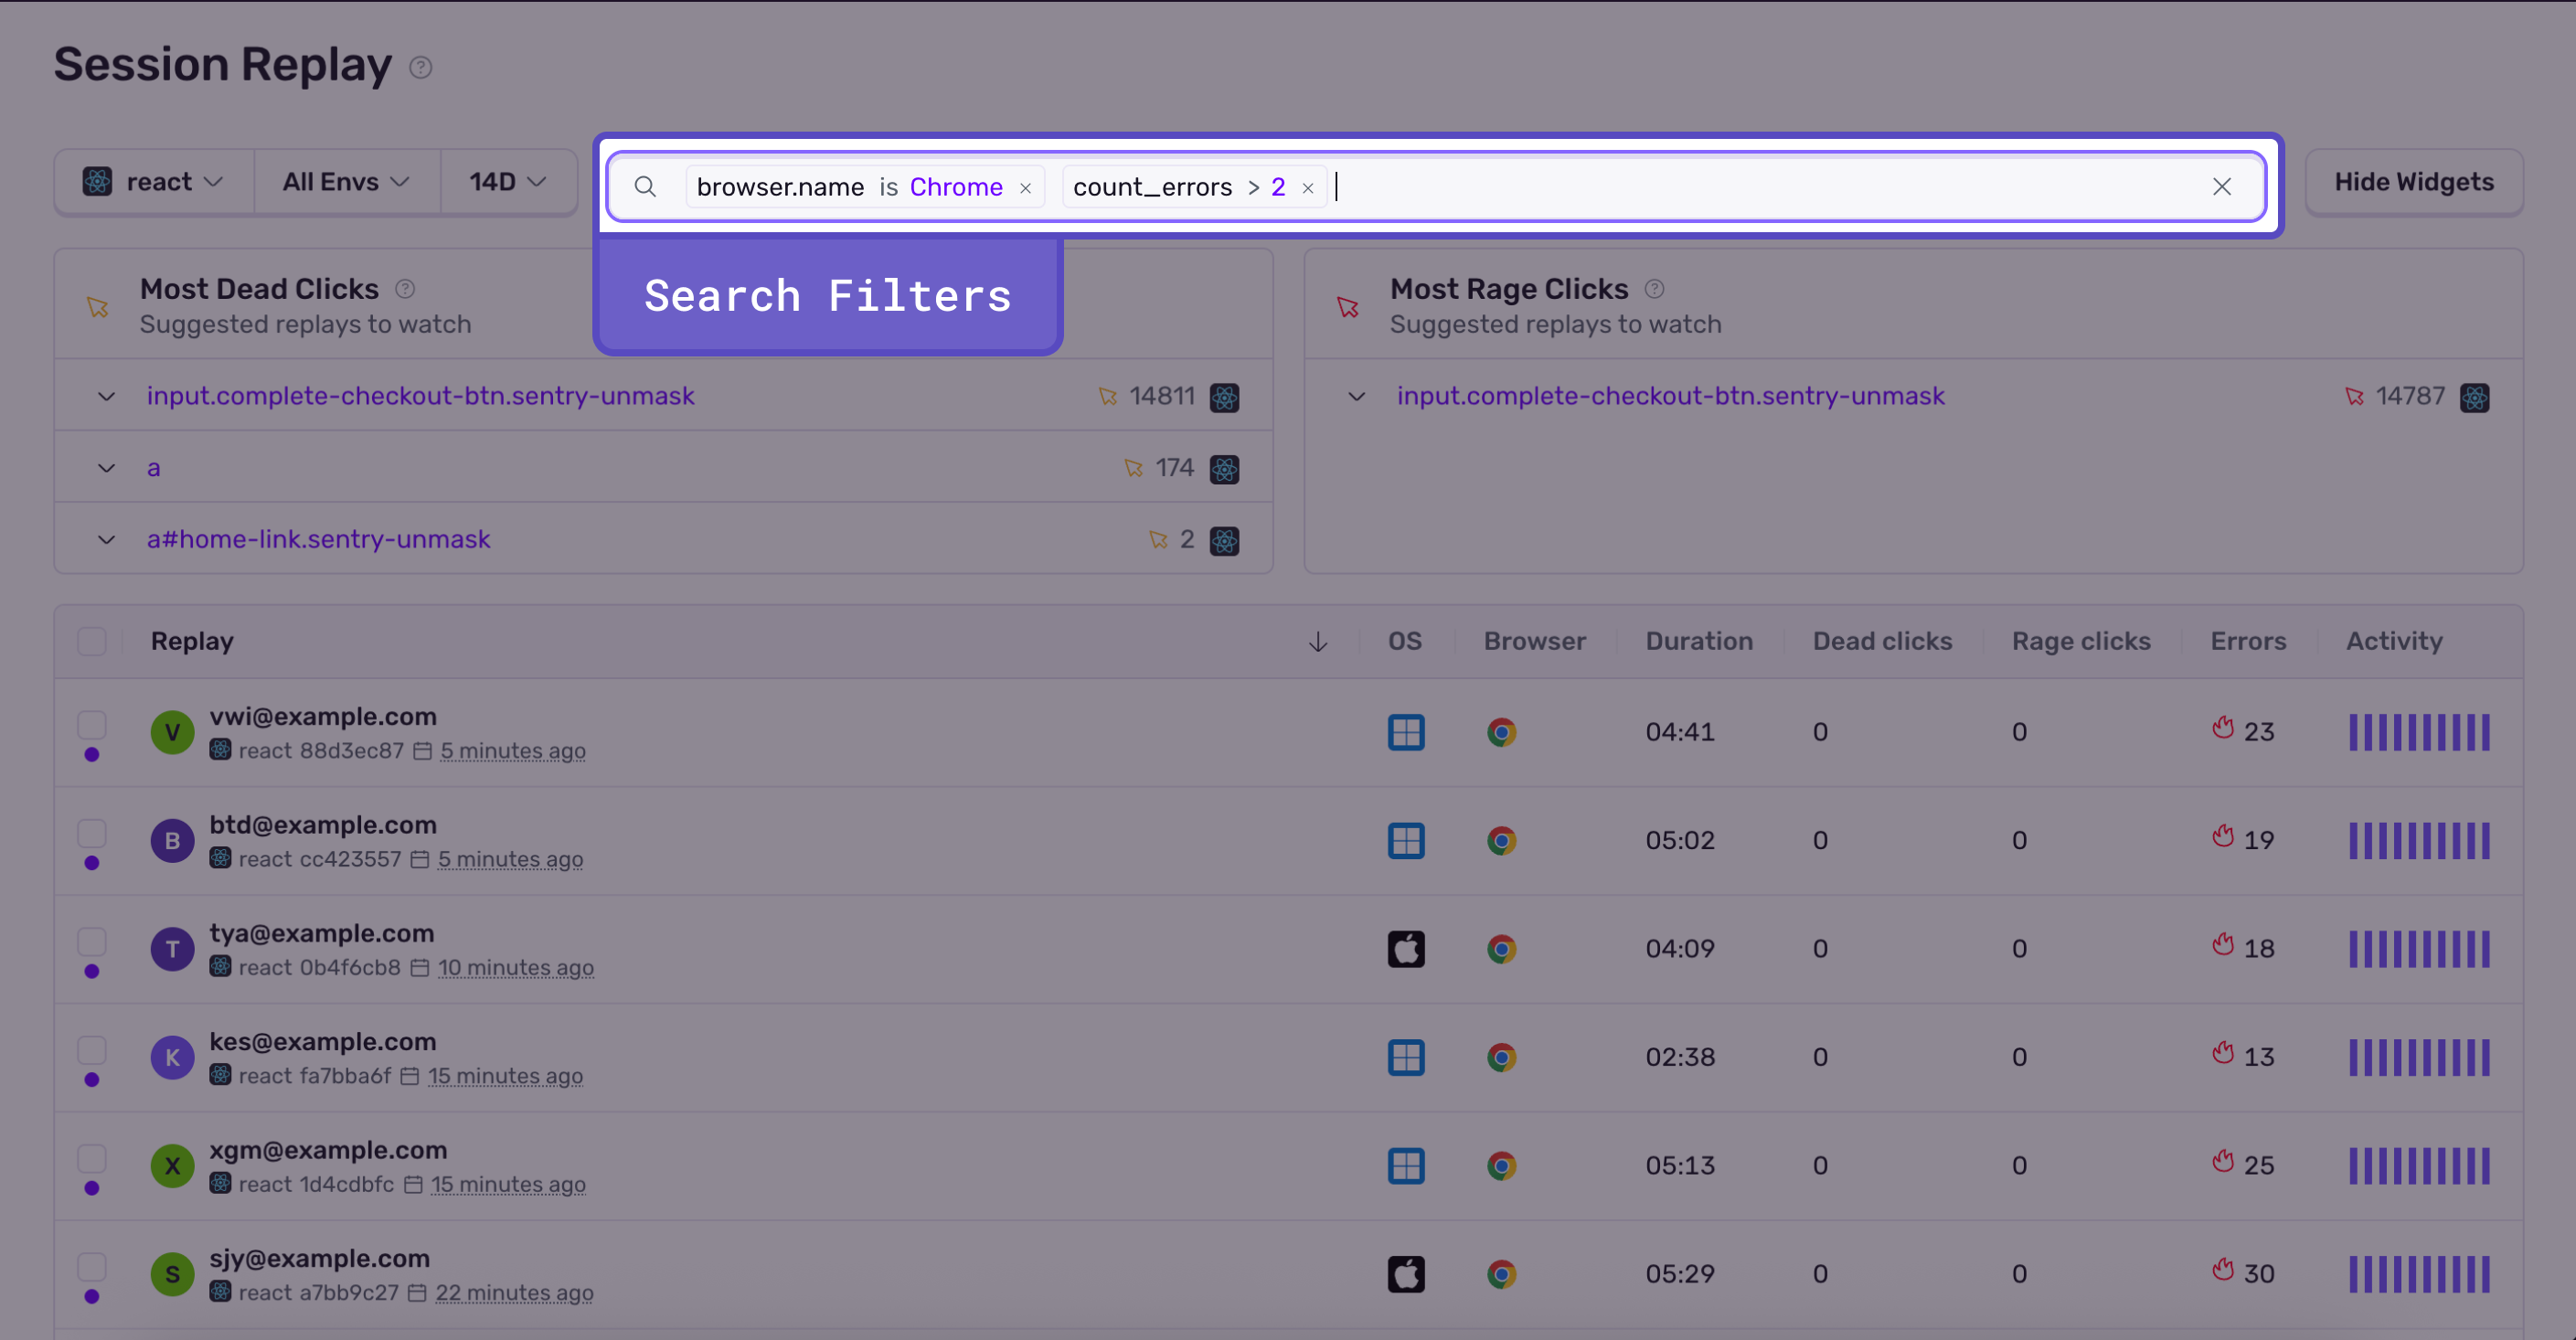The image size is (2576, 1340).
Task: Click the Apple OS icon for tya@example.com
Action: tap(1406, 948)
